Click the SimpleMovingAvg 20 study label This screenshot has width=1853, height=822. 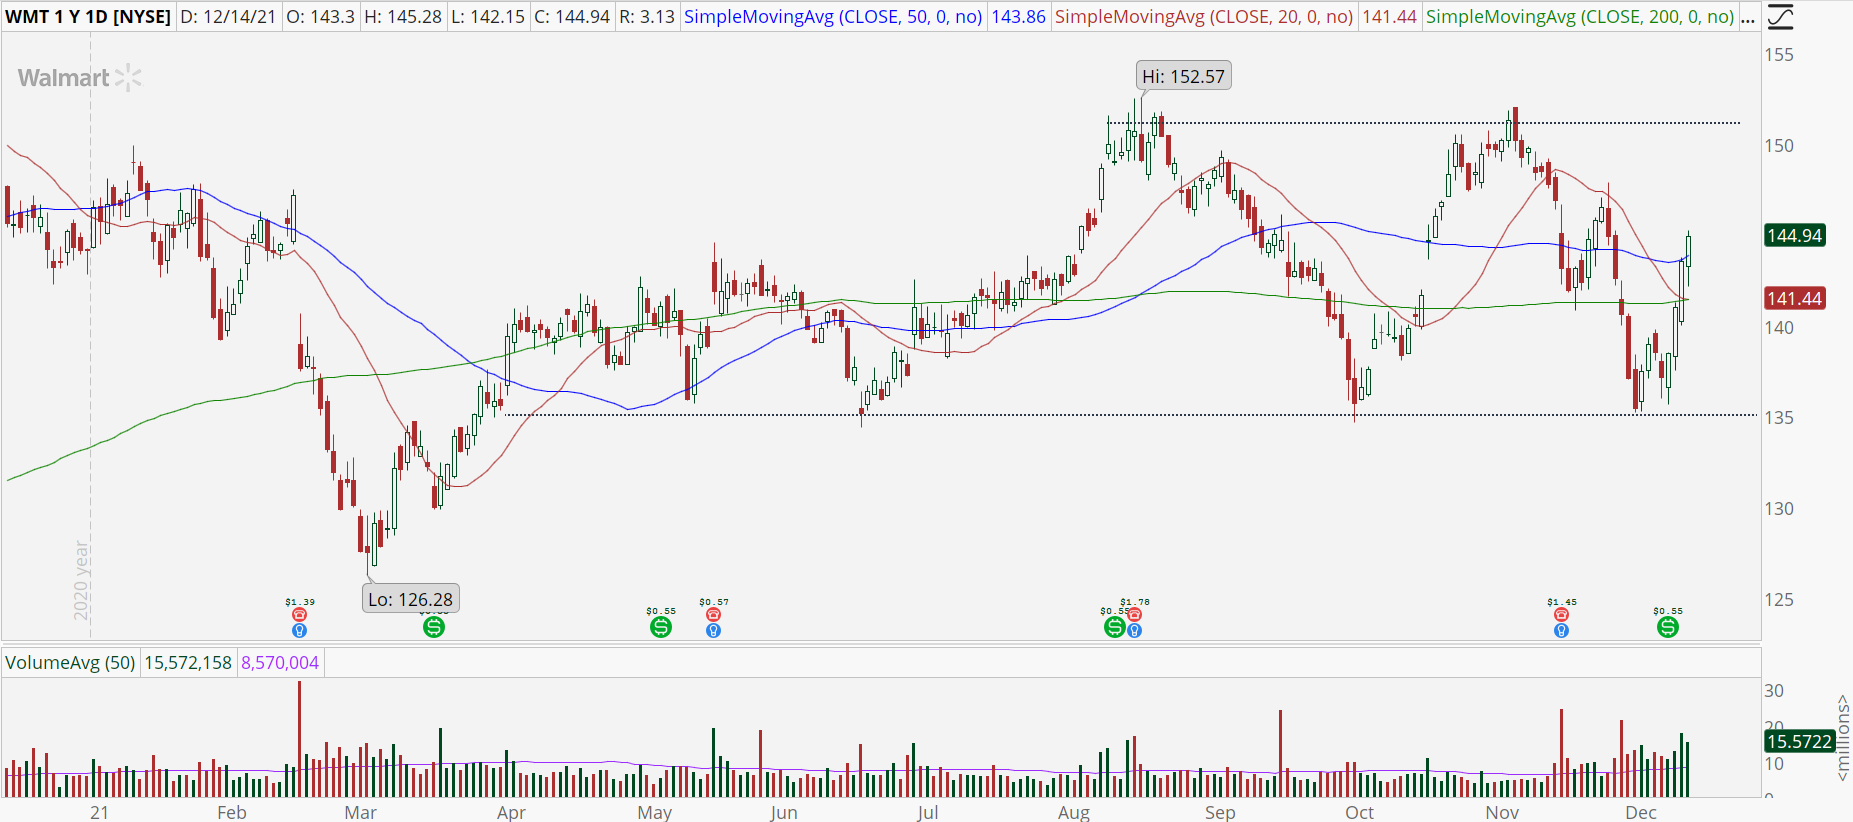tap(1204, 17)
